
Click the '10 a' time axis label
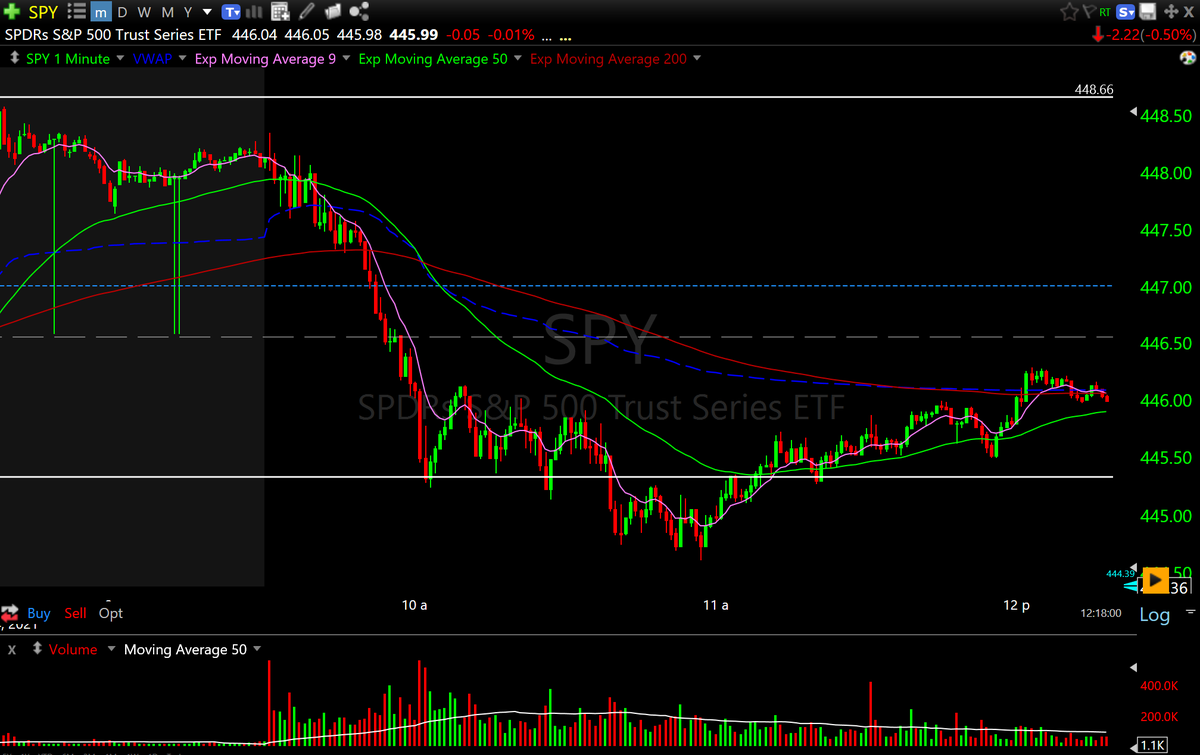click(415, 605)
